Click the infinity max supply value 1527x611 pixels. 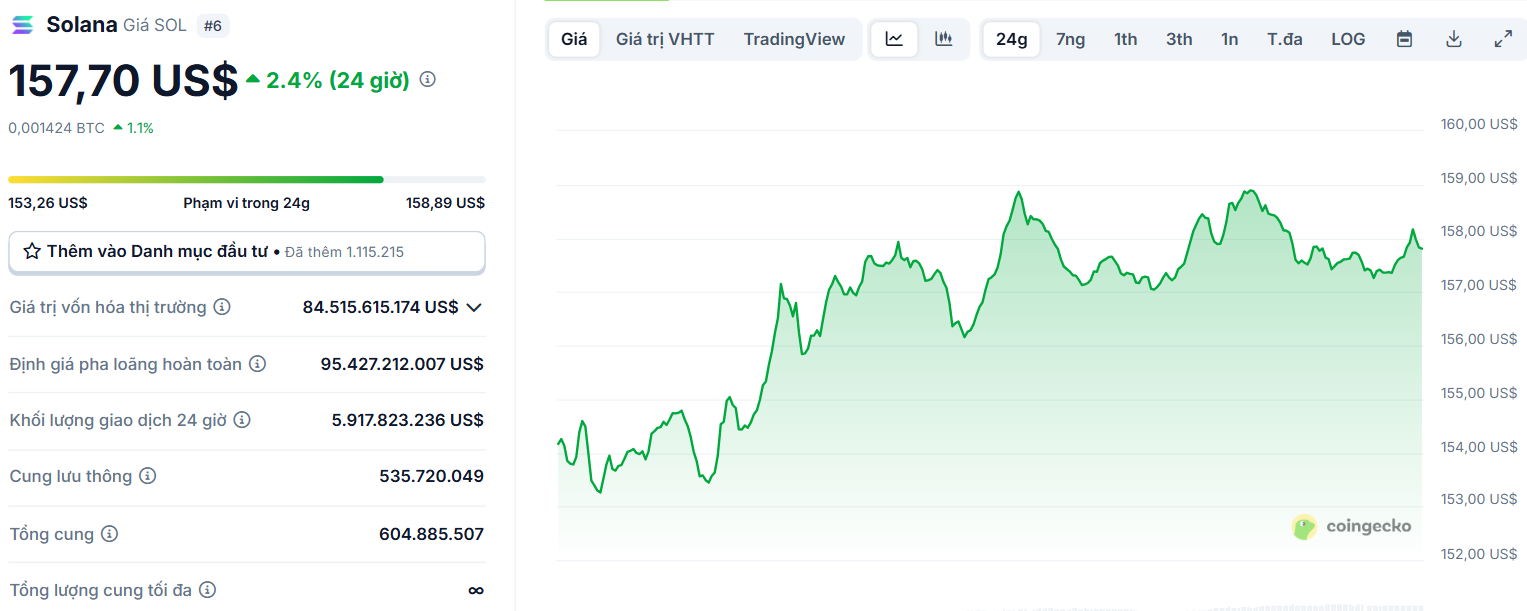coord(476,590)
